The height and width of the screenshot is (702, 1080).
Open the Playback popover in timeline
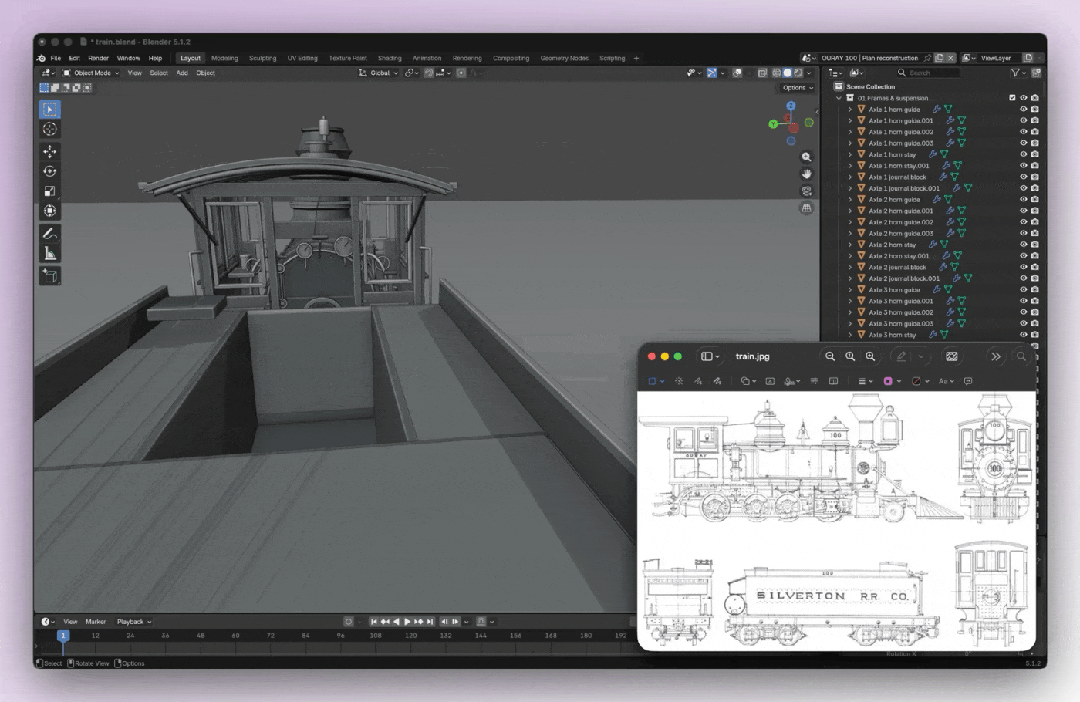134,621
